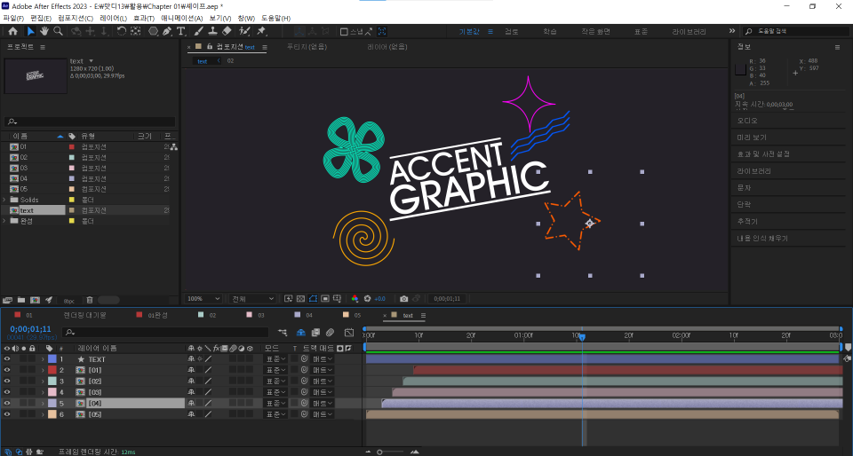Select the Clone Stamp tool

(x=213, y=32)
